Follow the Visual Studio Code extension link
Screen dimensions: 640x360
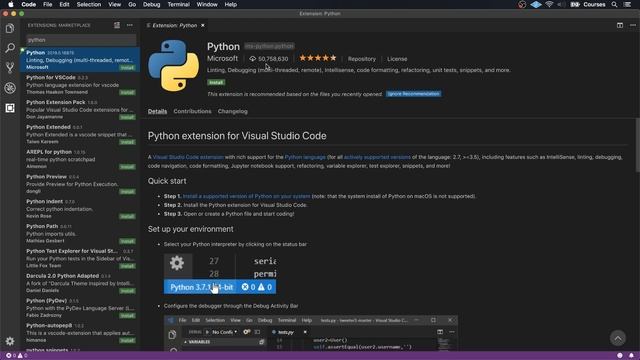coord(188,157)
